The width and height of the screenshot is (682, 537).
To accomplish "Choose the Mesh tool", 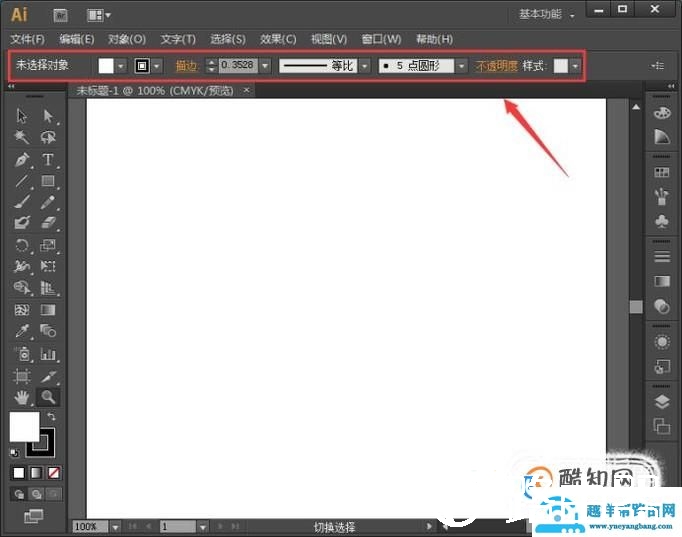I will pos(22,310).
